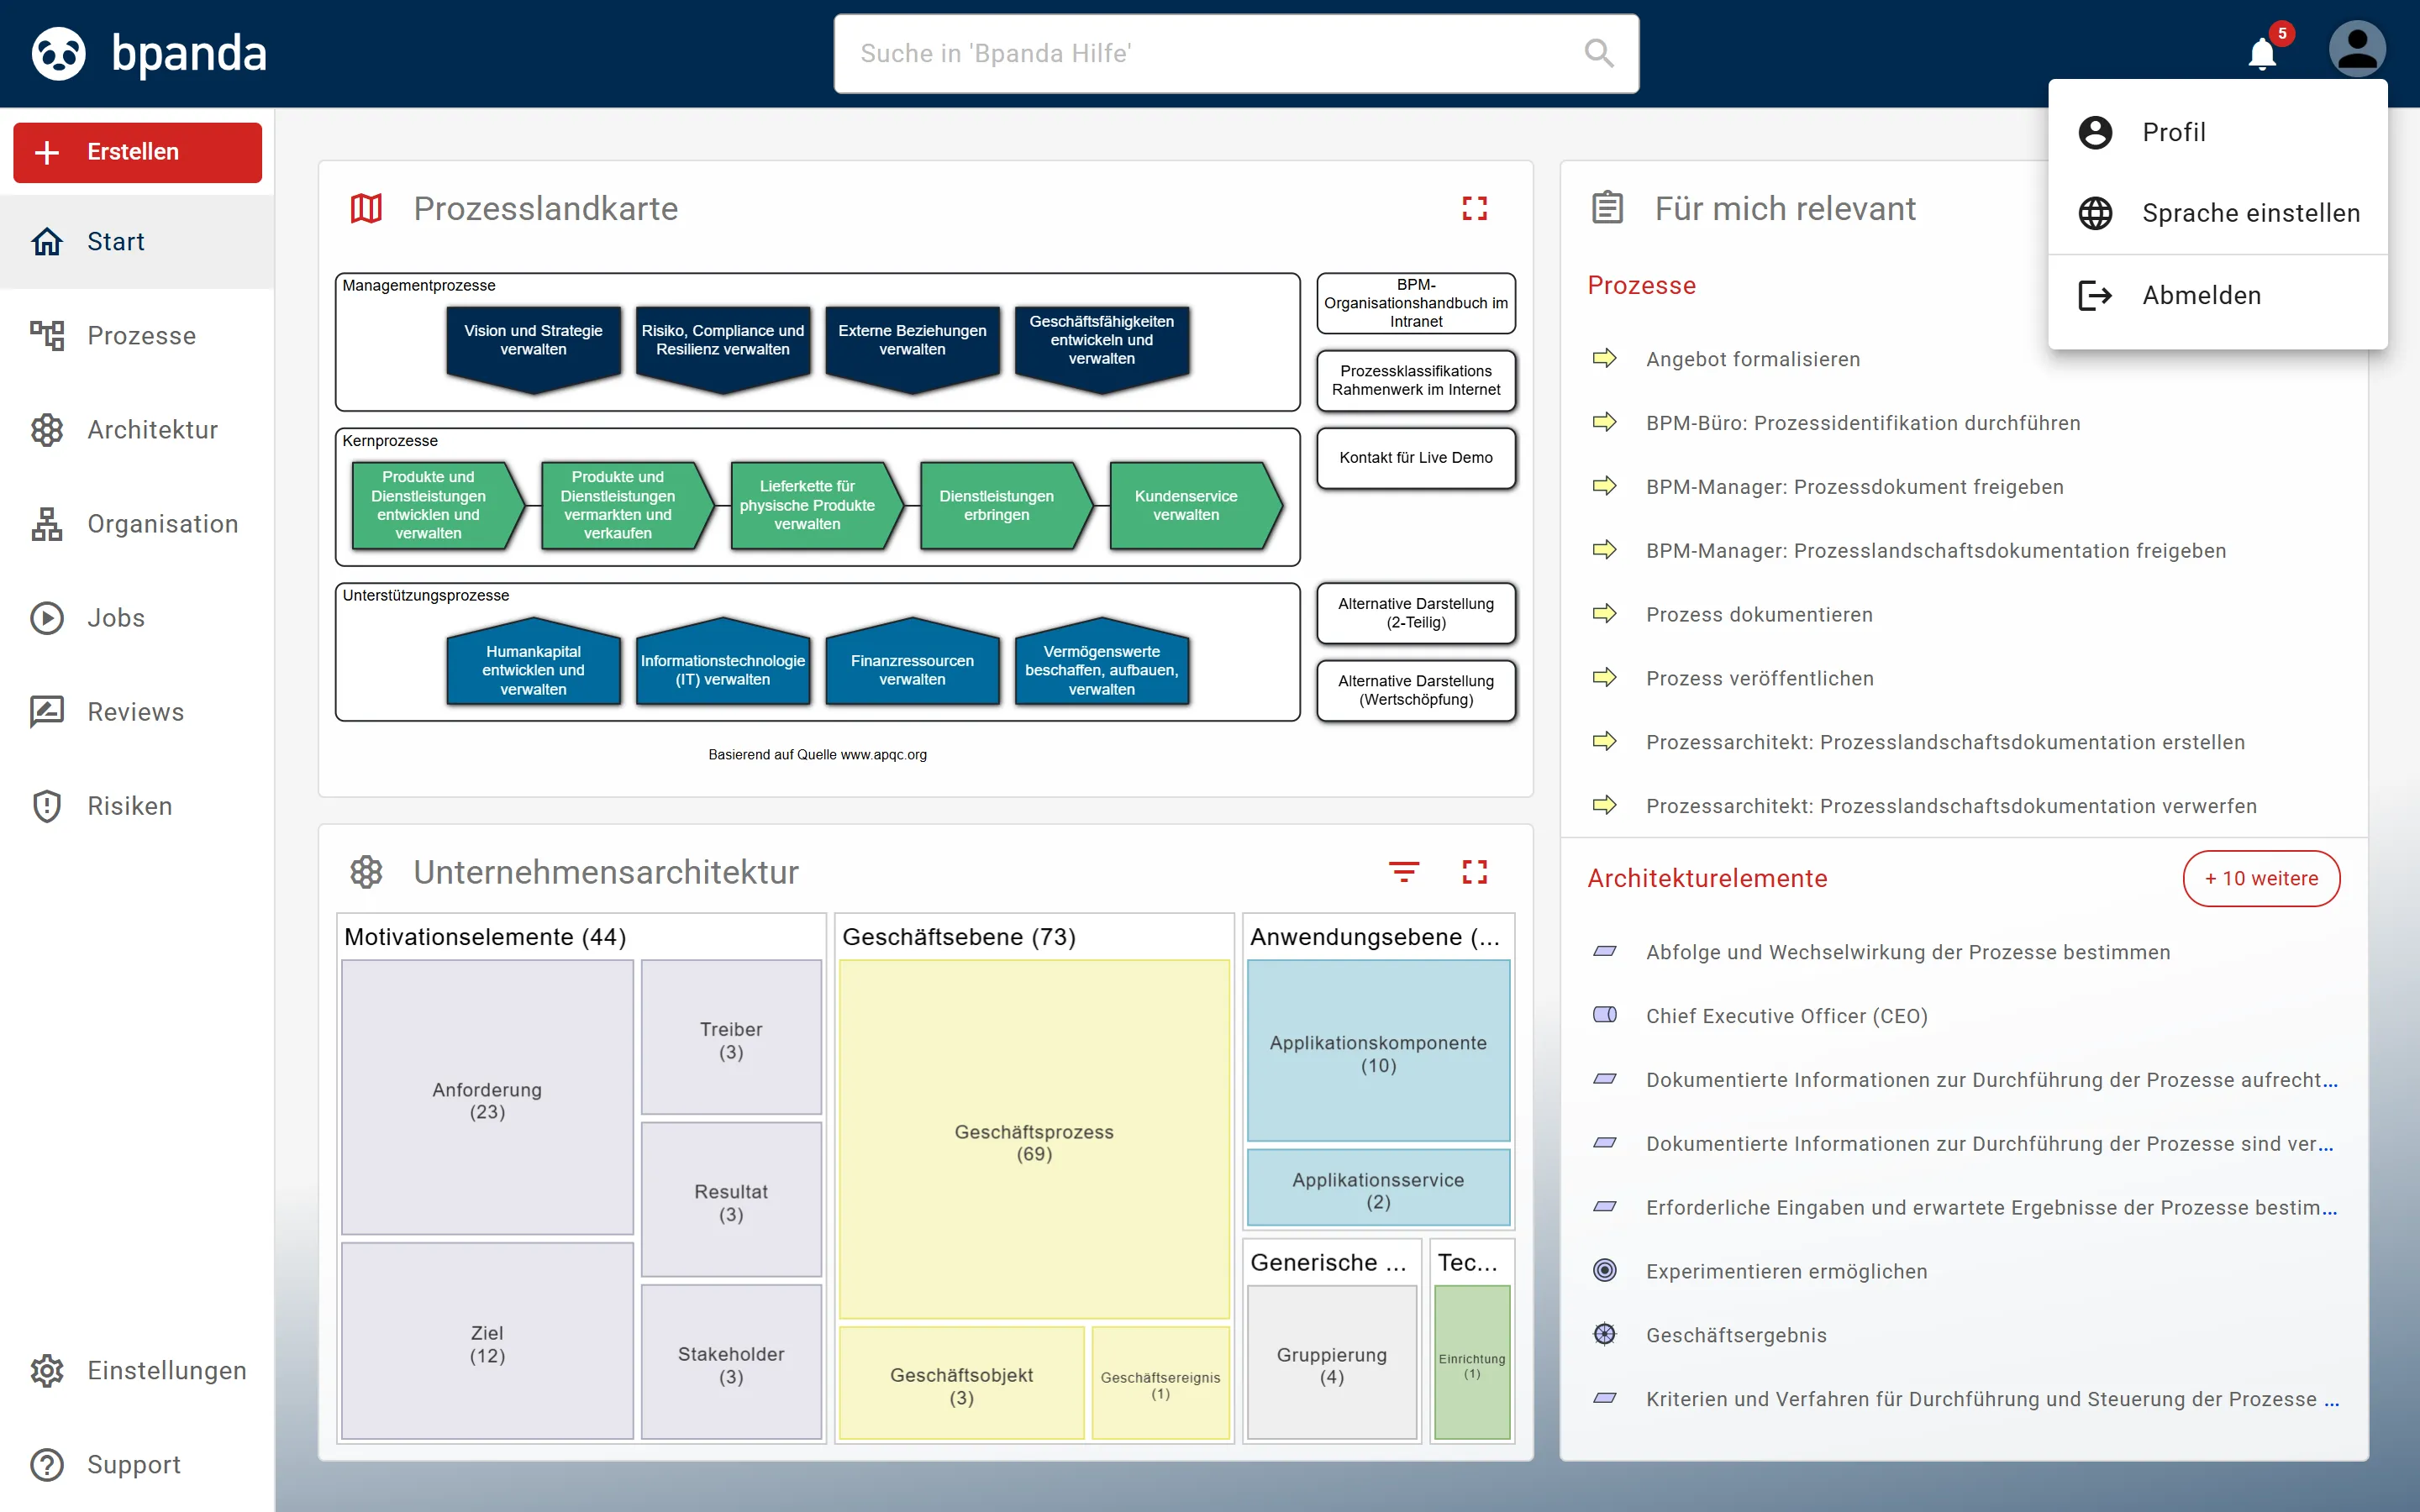Click Prozessklassifikations Rahmenwerk im Internet

point(1415,380)
